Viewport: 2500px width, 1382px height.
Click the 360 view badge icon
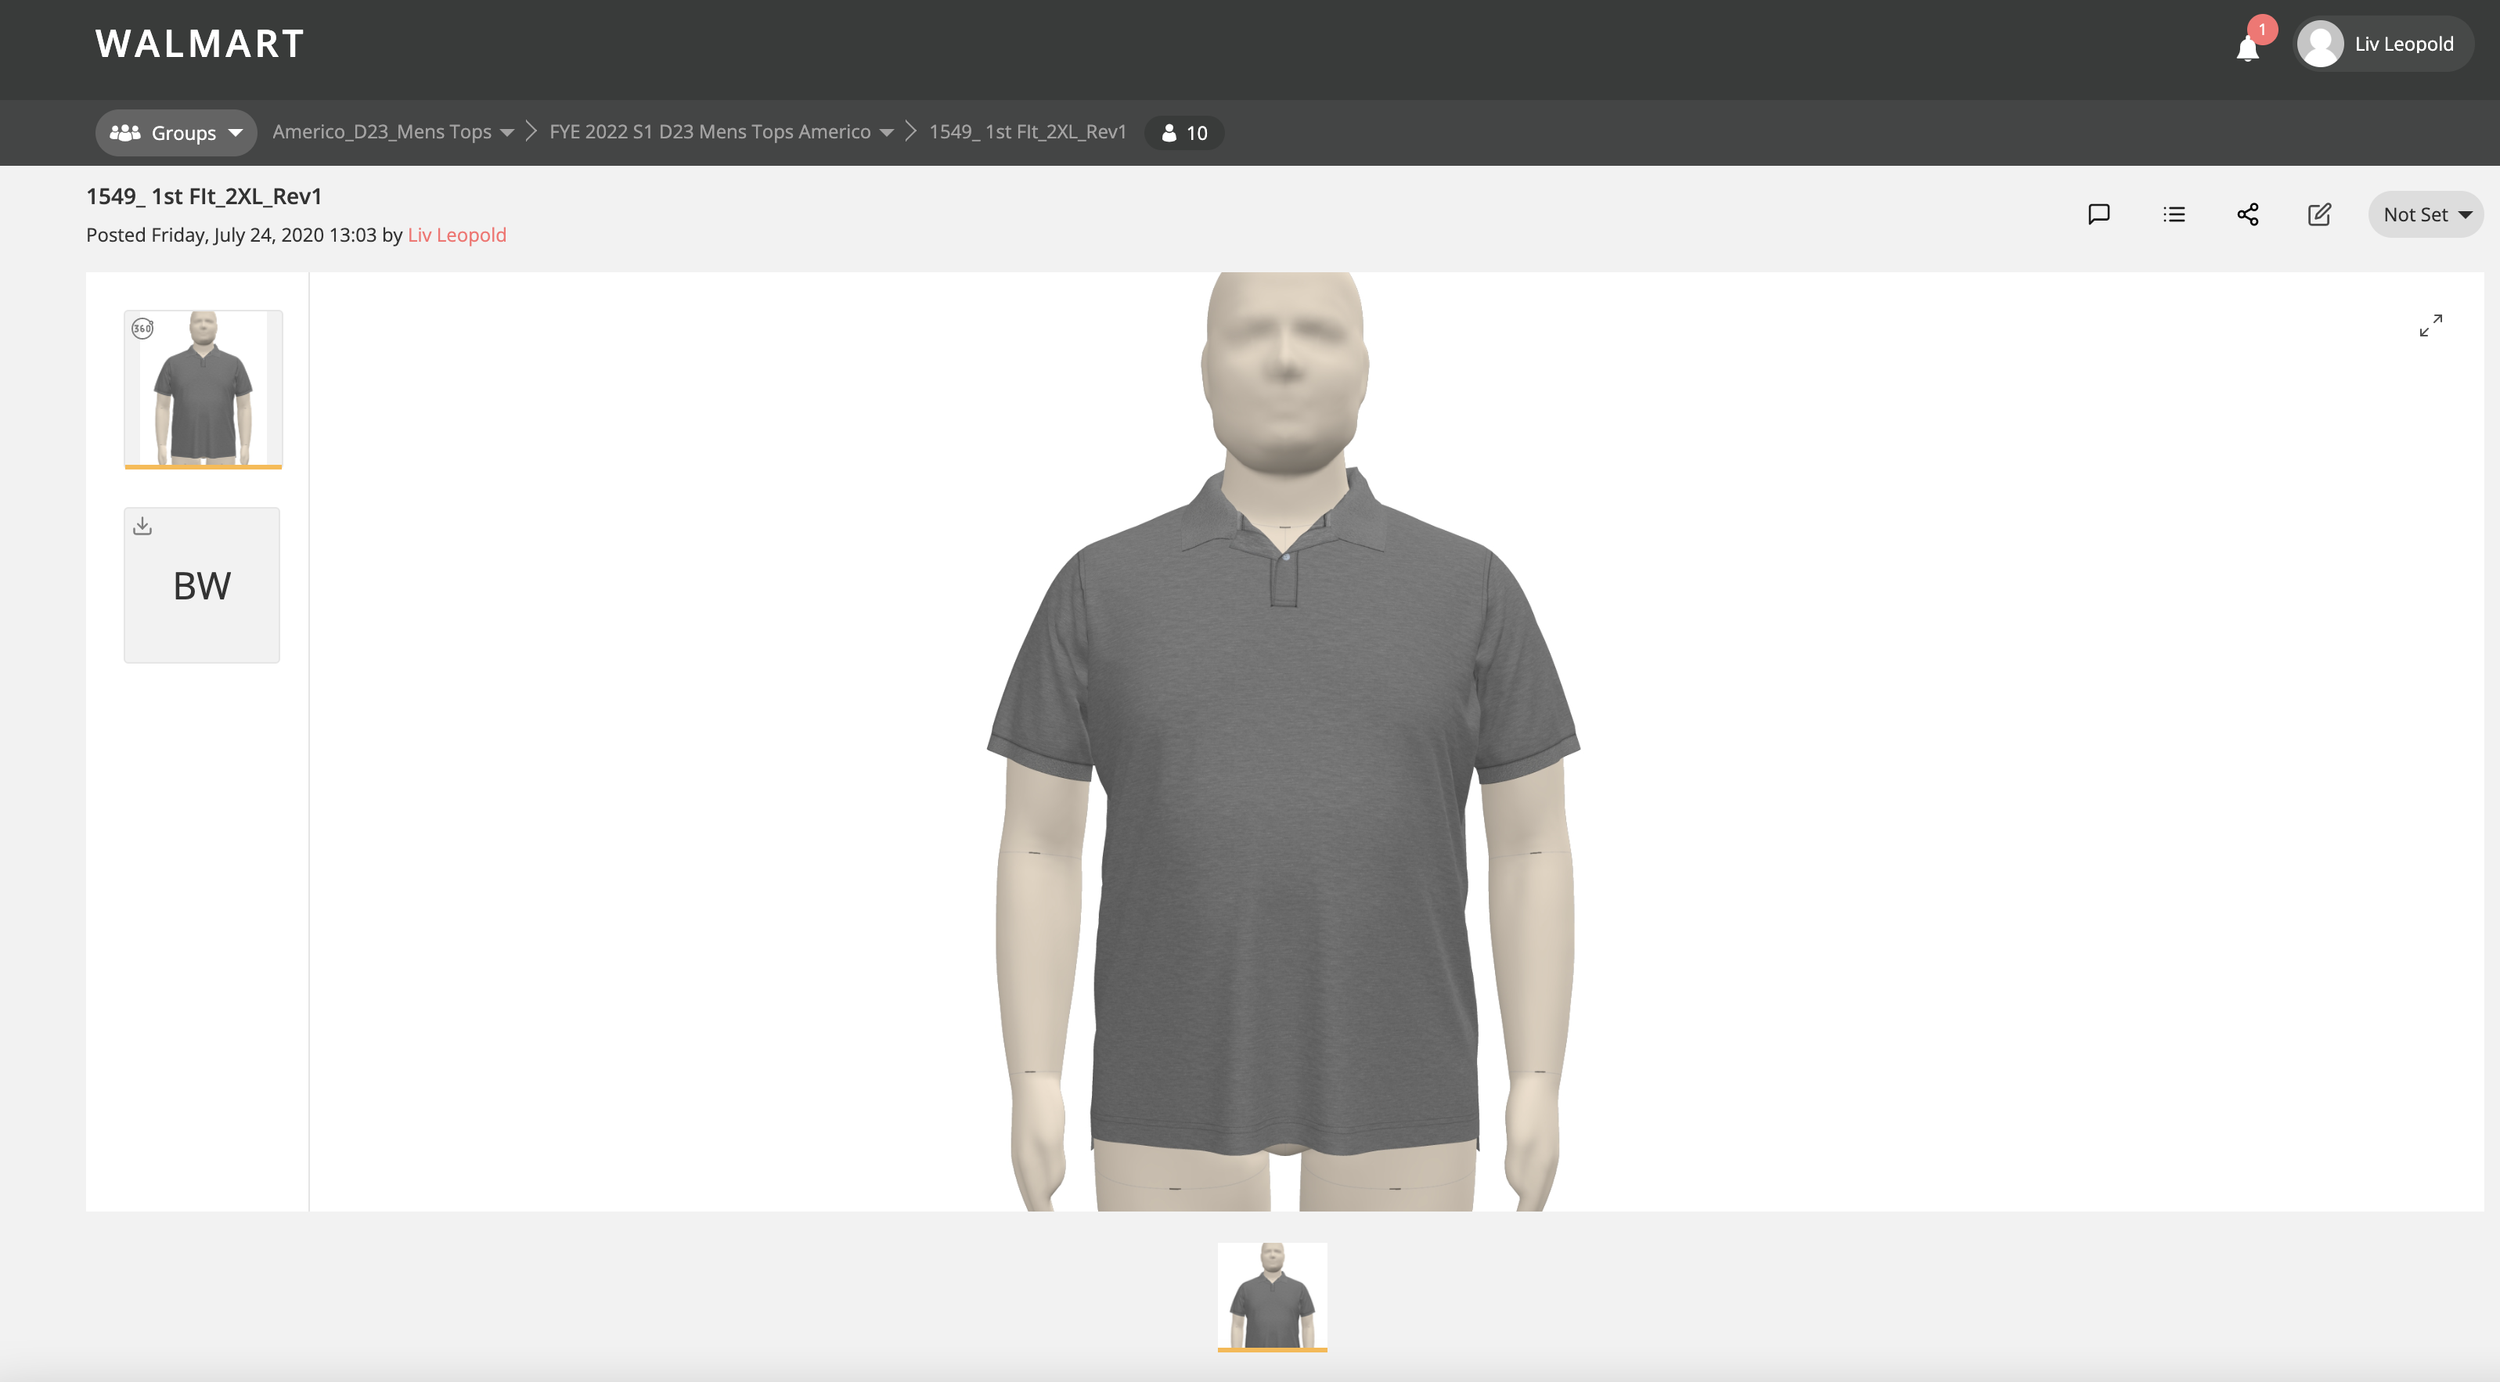coord(143,328)
